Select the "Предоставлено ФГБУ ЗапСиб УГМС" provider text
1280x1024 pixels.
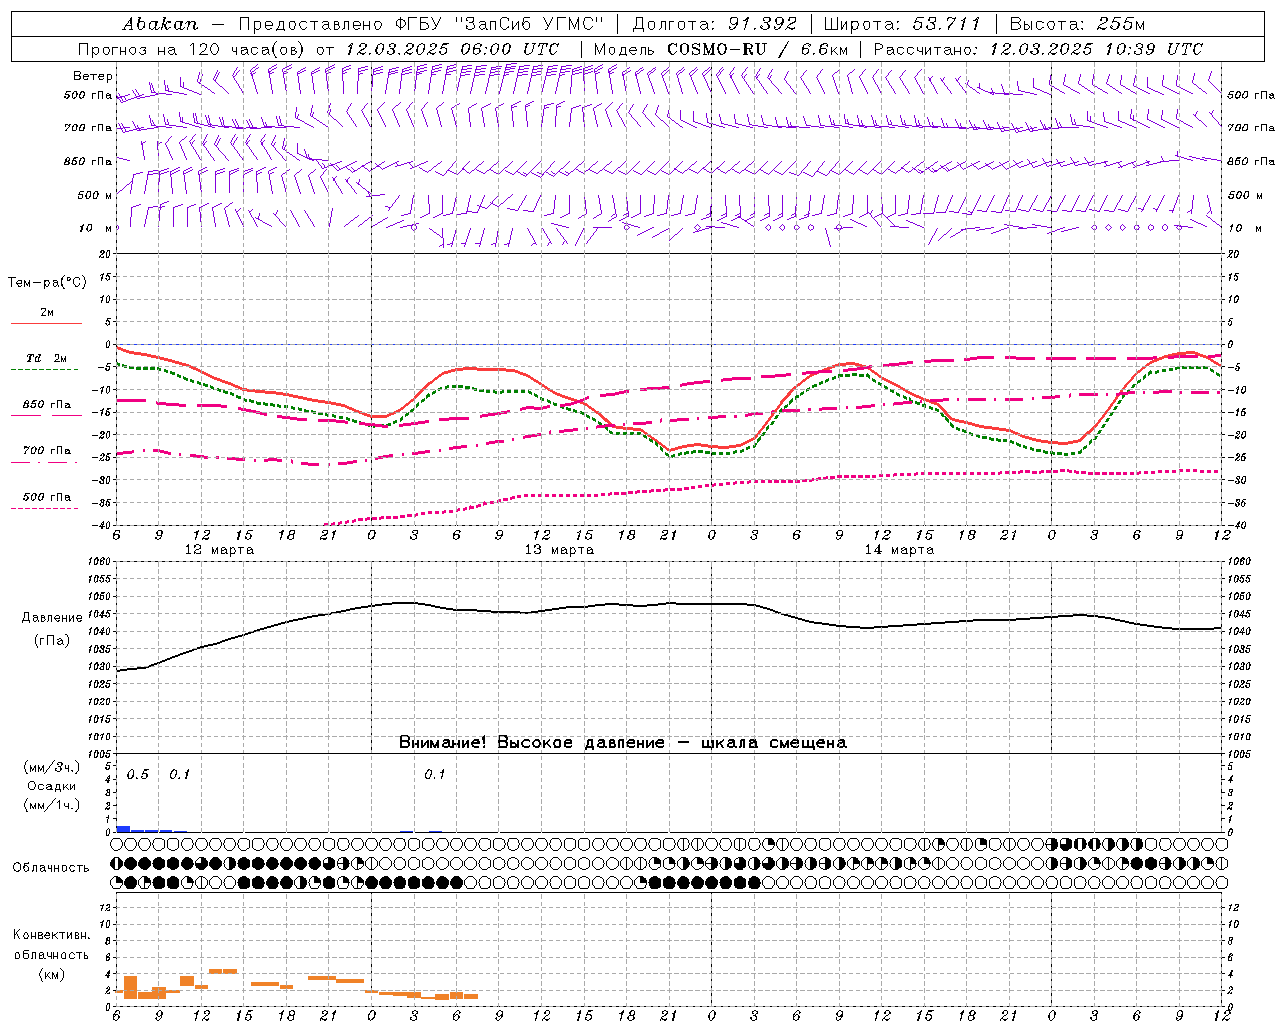421,23
